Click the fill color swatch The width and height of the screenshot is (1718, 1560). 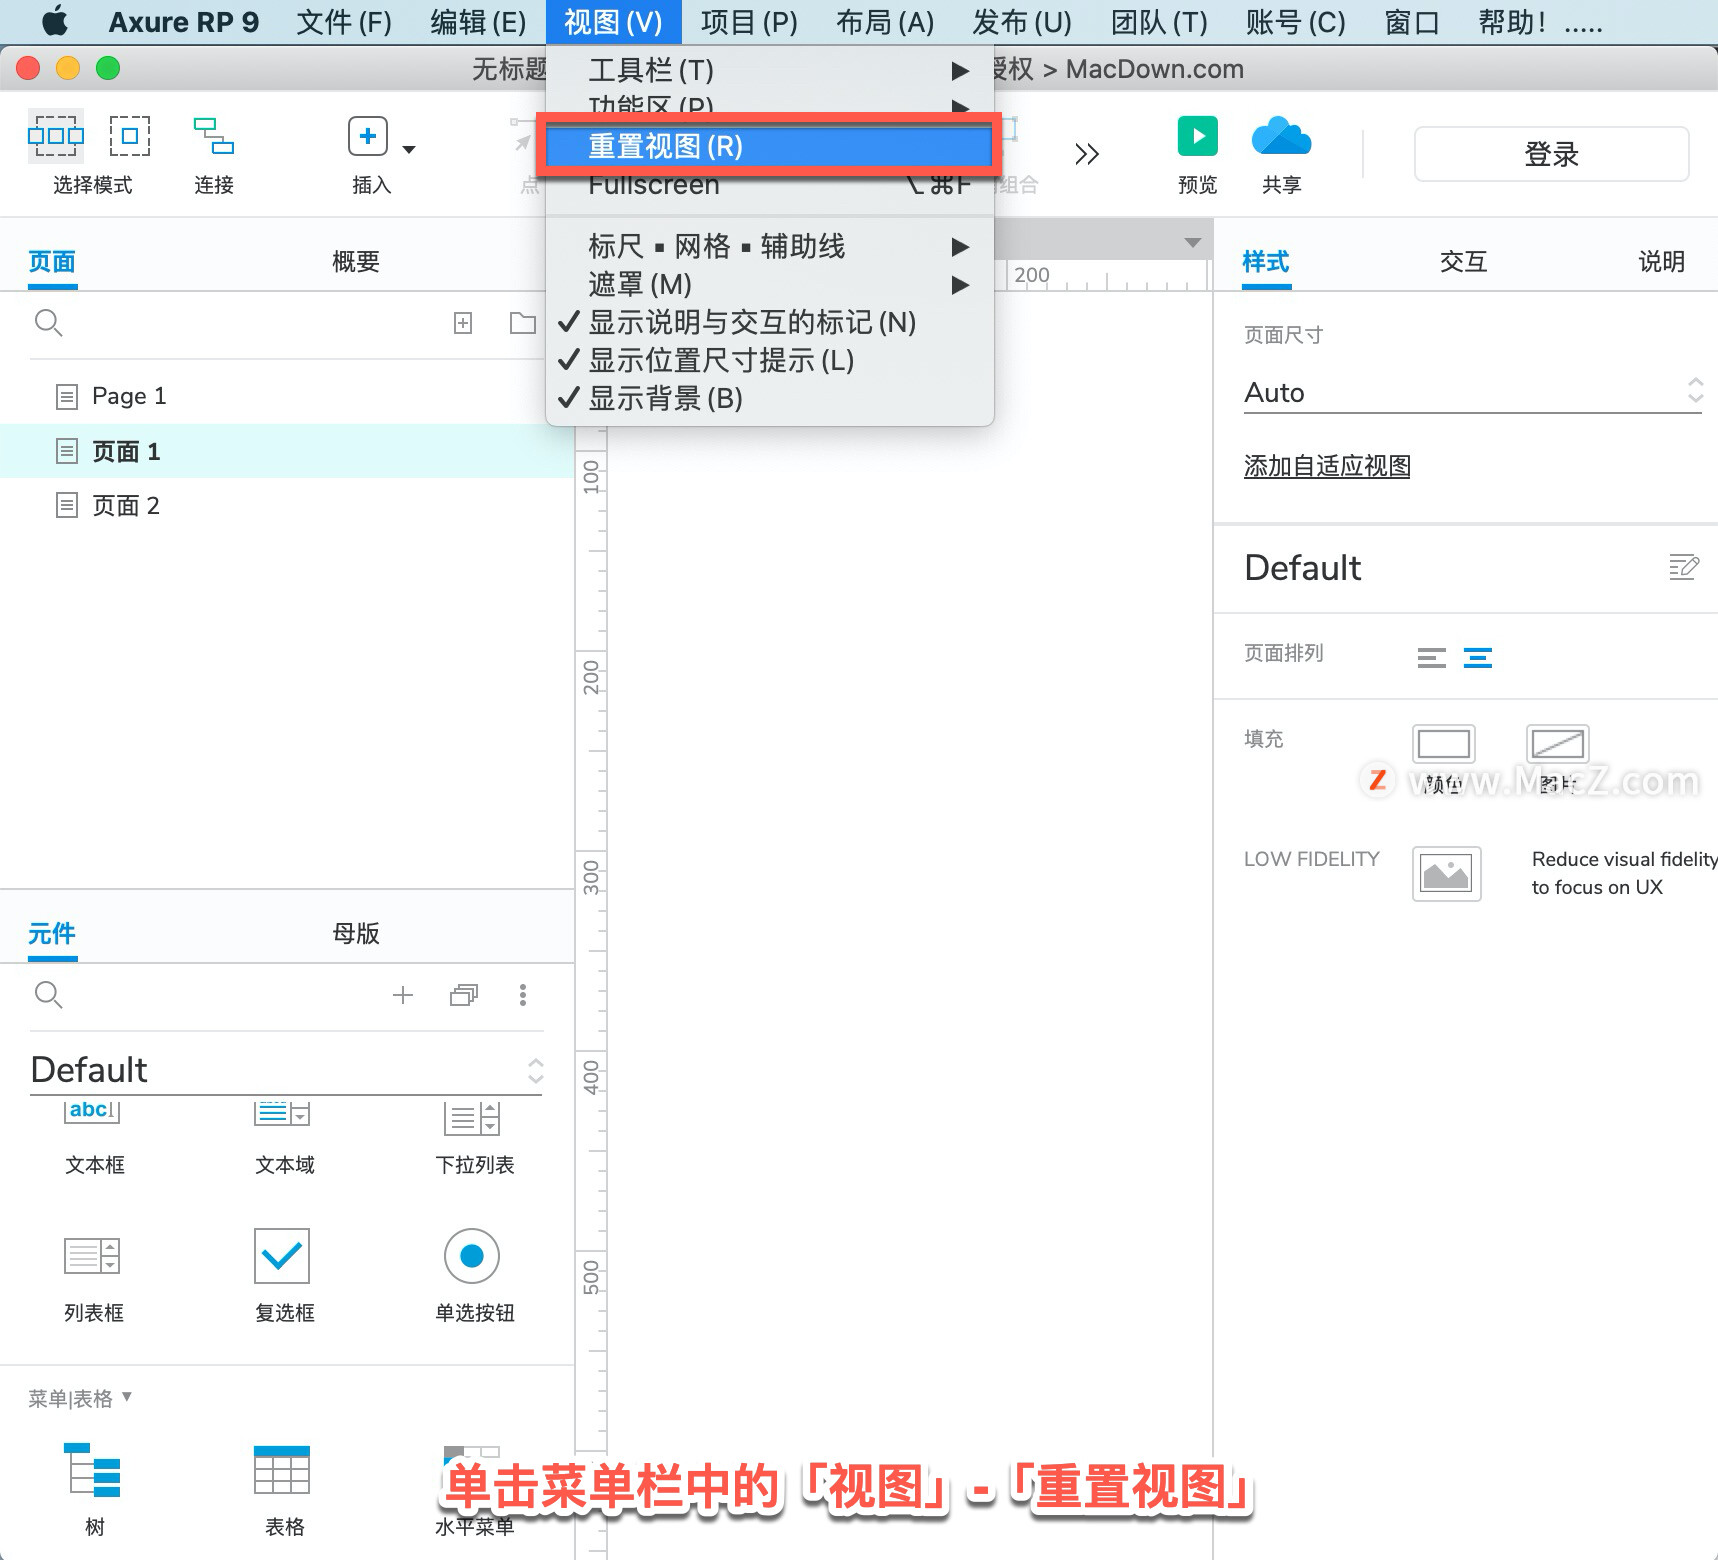click(1443, 744)
